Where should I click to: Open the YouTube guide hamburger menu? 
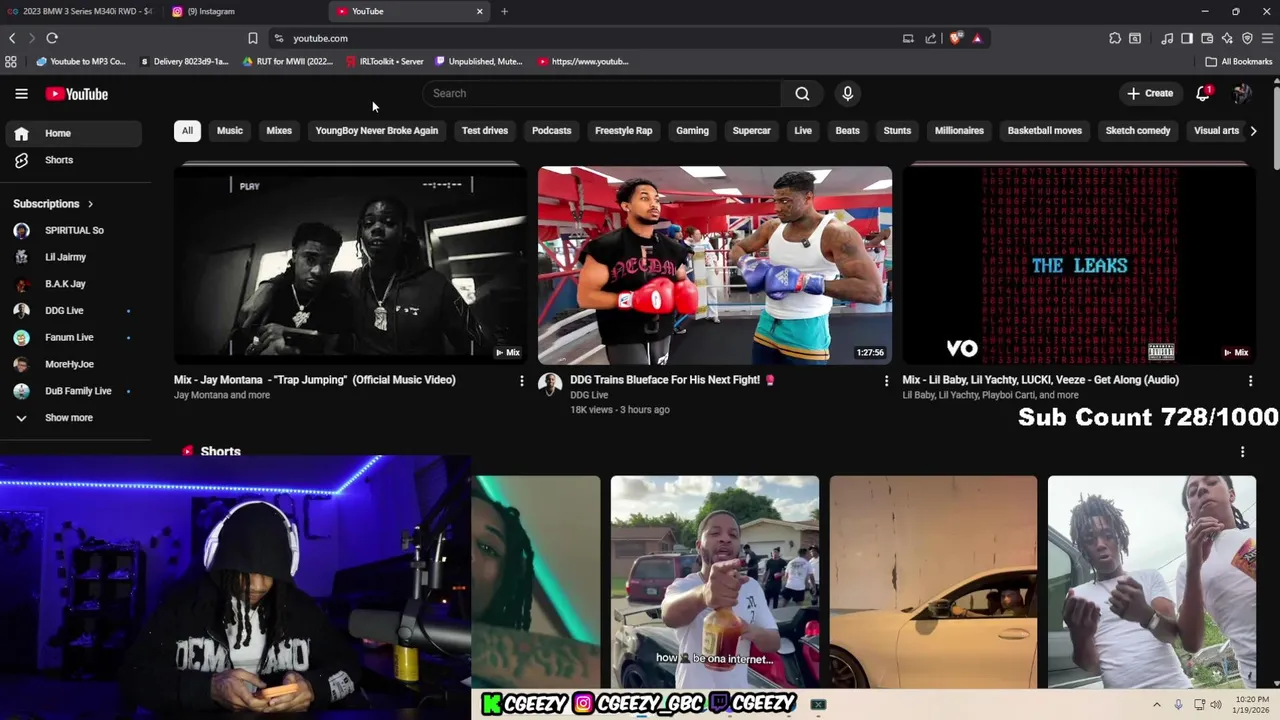click(x=21, y=94)
